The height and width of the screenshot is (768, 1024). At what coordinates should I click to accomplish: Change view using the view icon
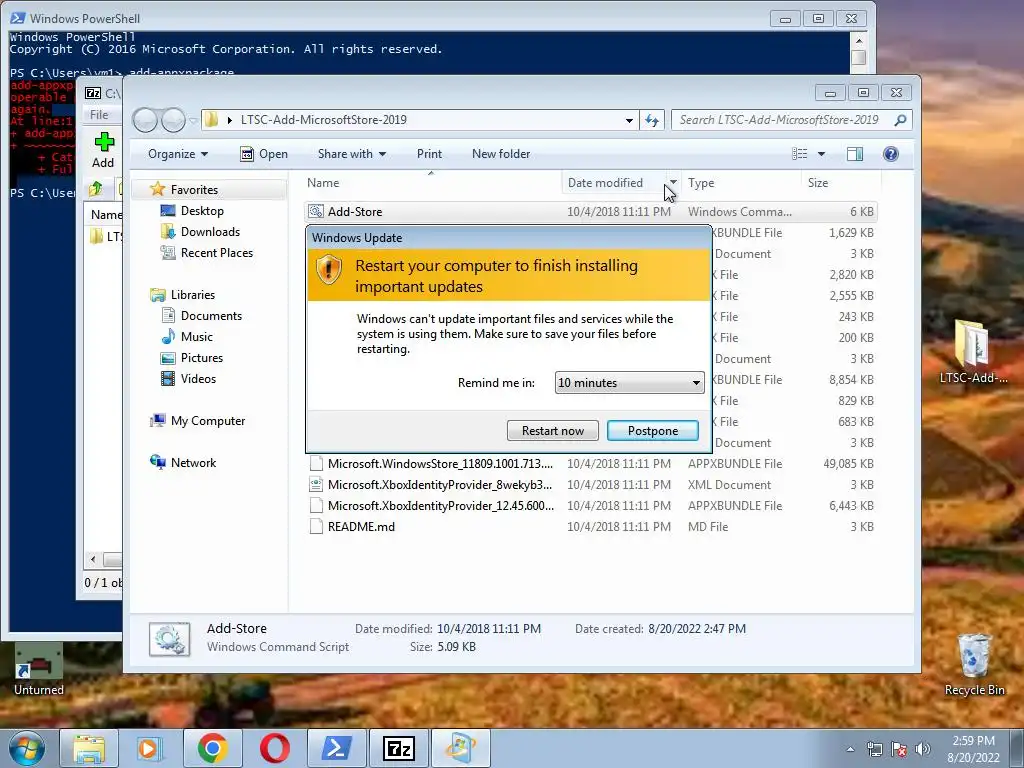[800, 154]
